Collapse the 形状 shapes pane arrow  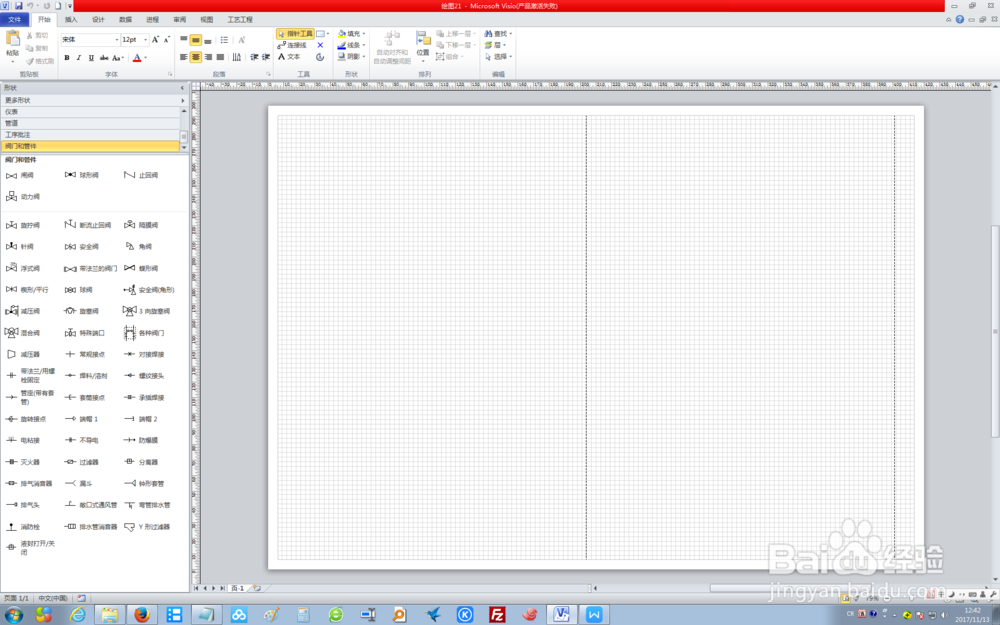point(182,88)
